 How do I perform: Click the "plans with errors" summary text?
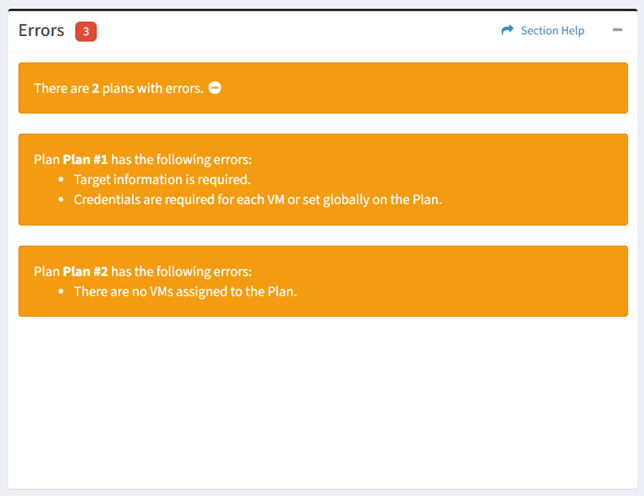pos(153,88)
